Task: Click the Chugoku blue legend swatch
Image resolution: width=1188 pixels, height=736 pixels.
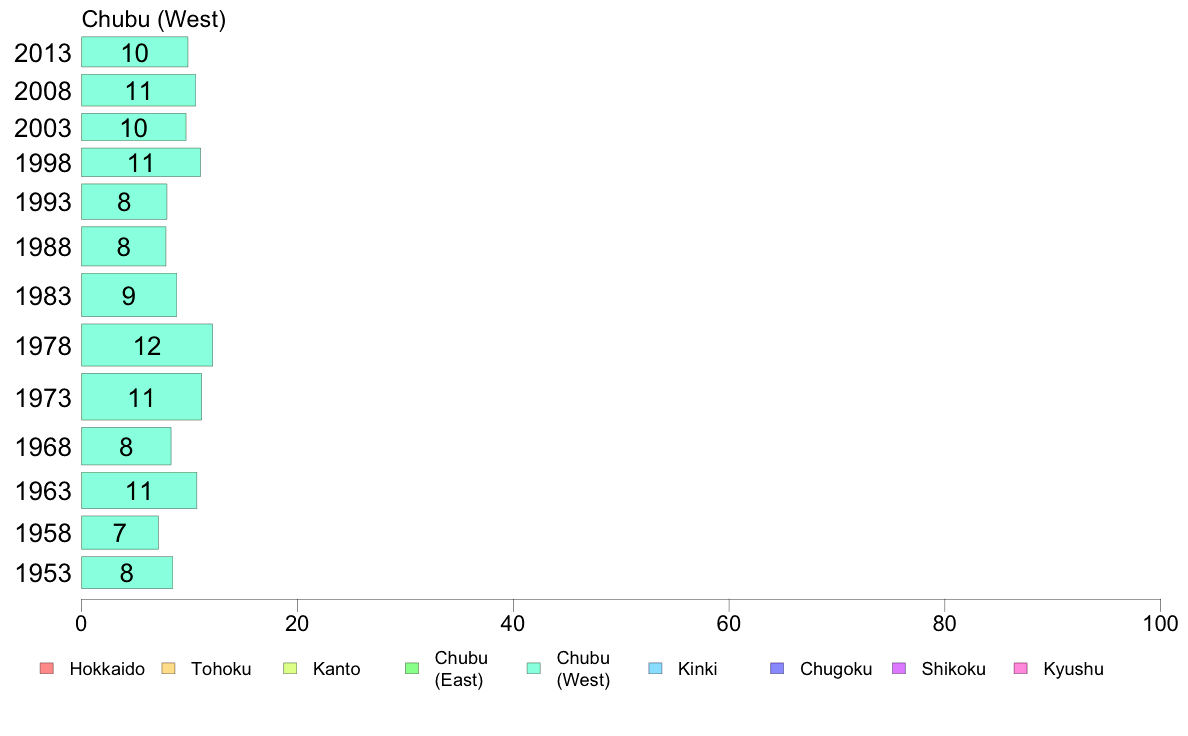Action: point(777,669)
